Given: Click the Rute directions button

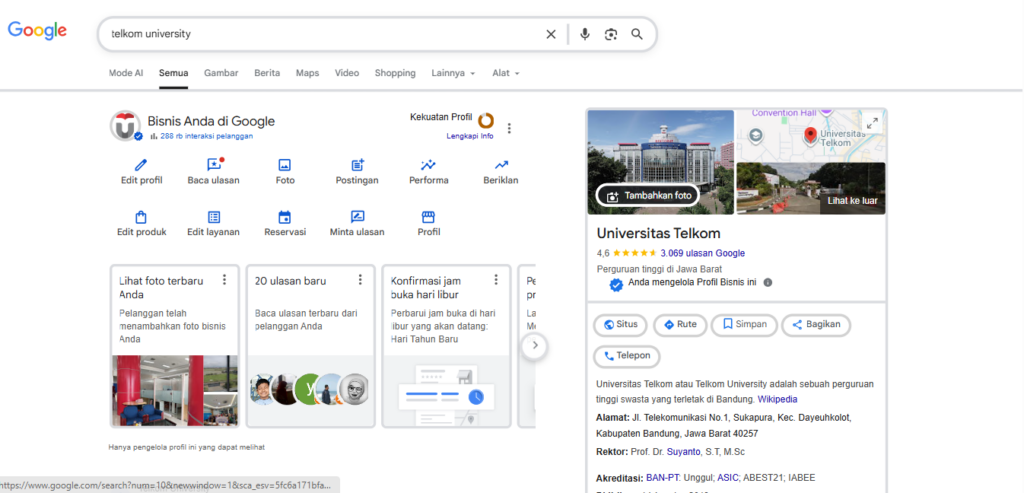Looking at the screenshot, I should (680, 325).
